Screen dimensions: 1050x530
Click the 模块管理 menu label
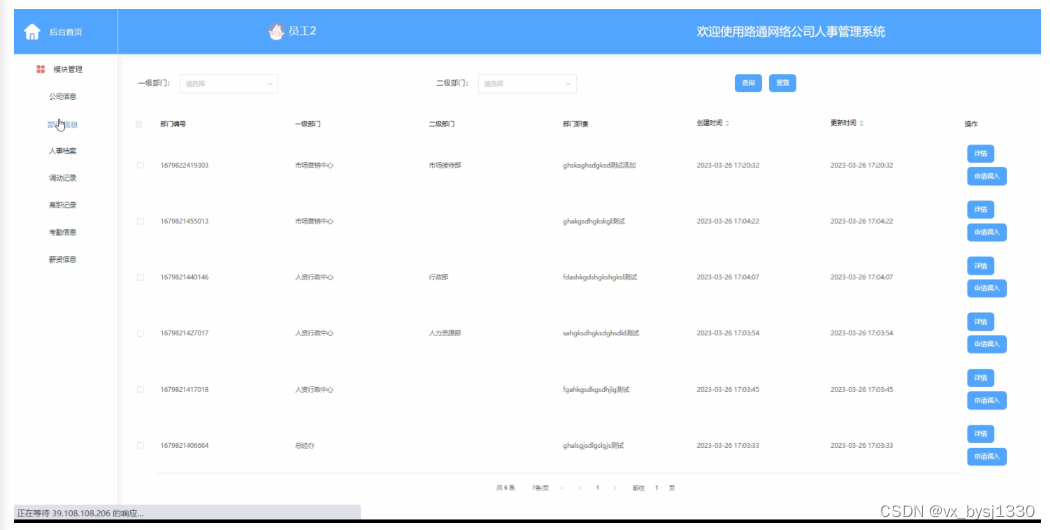[68, 69]
